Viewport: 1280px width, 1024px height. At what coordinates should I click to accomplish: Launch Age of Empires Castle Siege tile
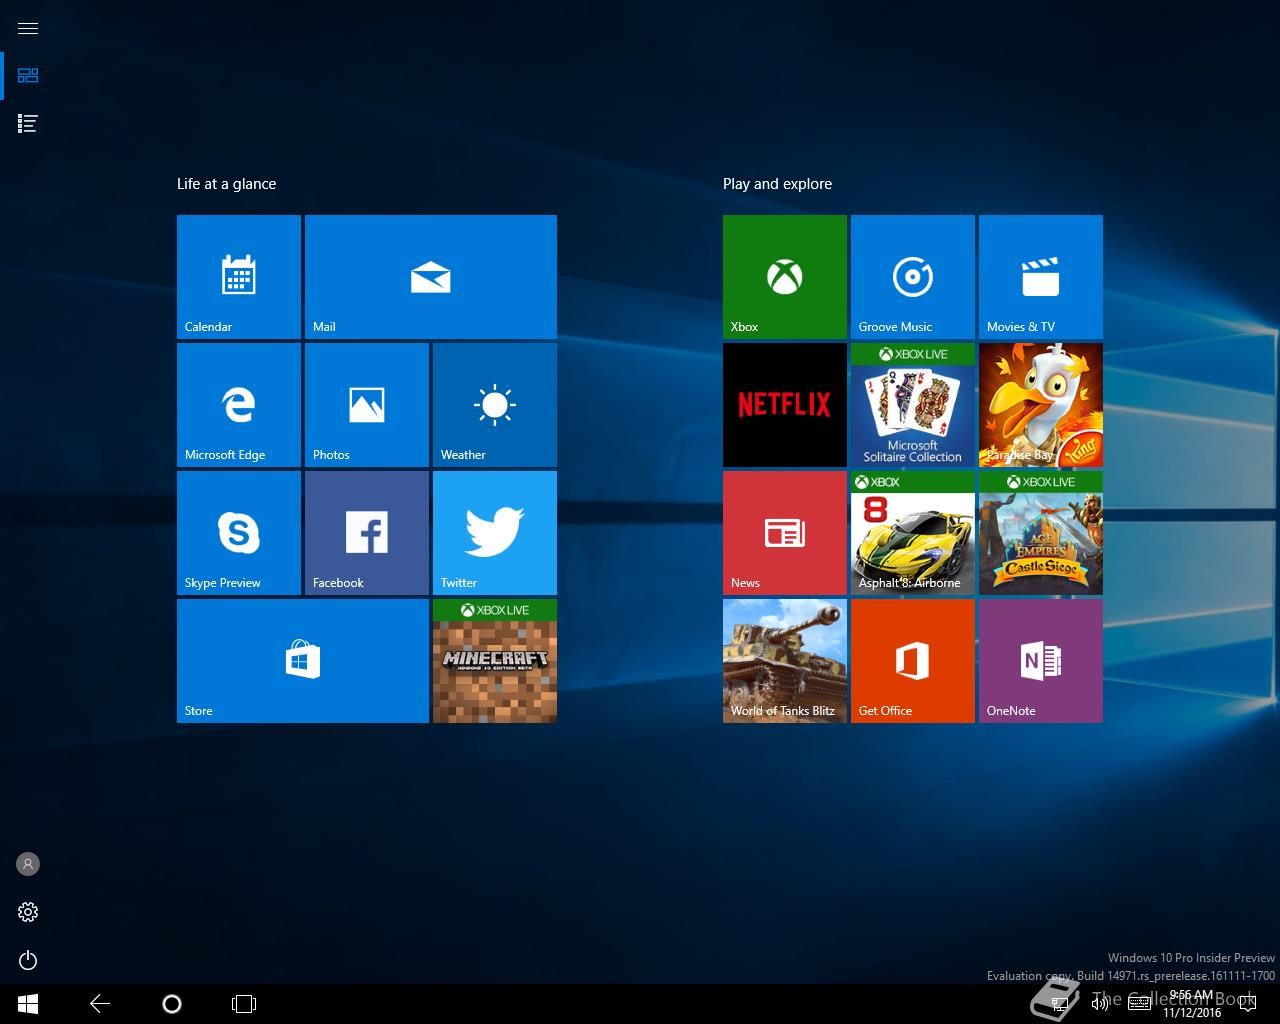(x=1041, y=533)
